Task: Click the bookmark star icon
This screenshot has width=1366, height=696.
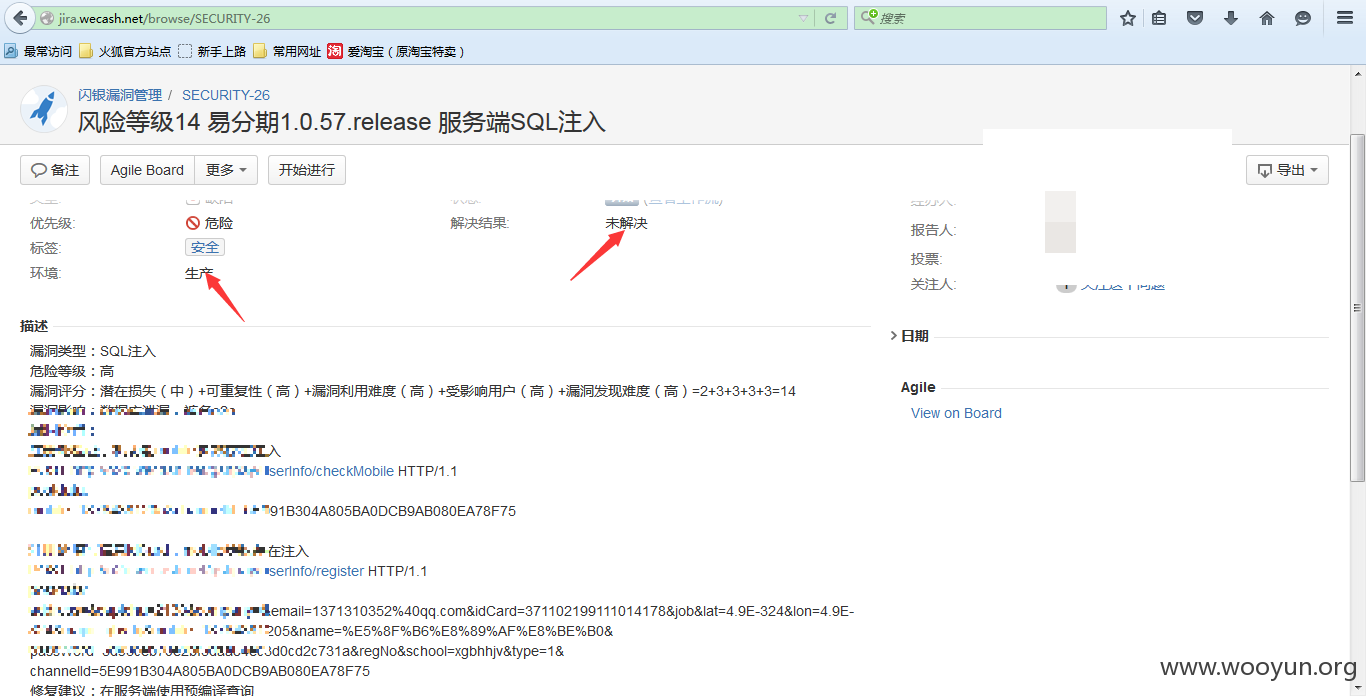Action: point(1128,18)
